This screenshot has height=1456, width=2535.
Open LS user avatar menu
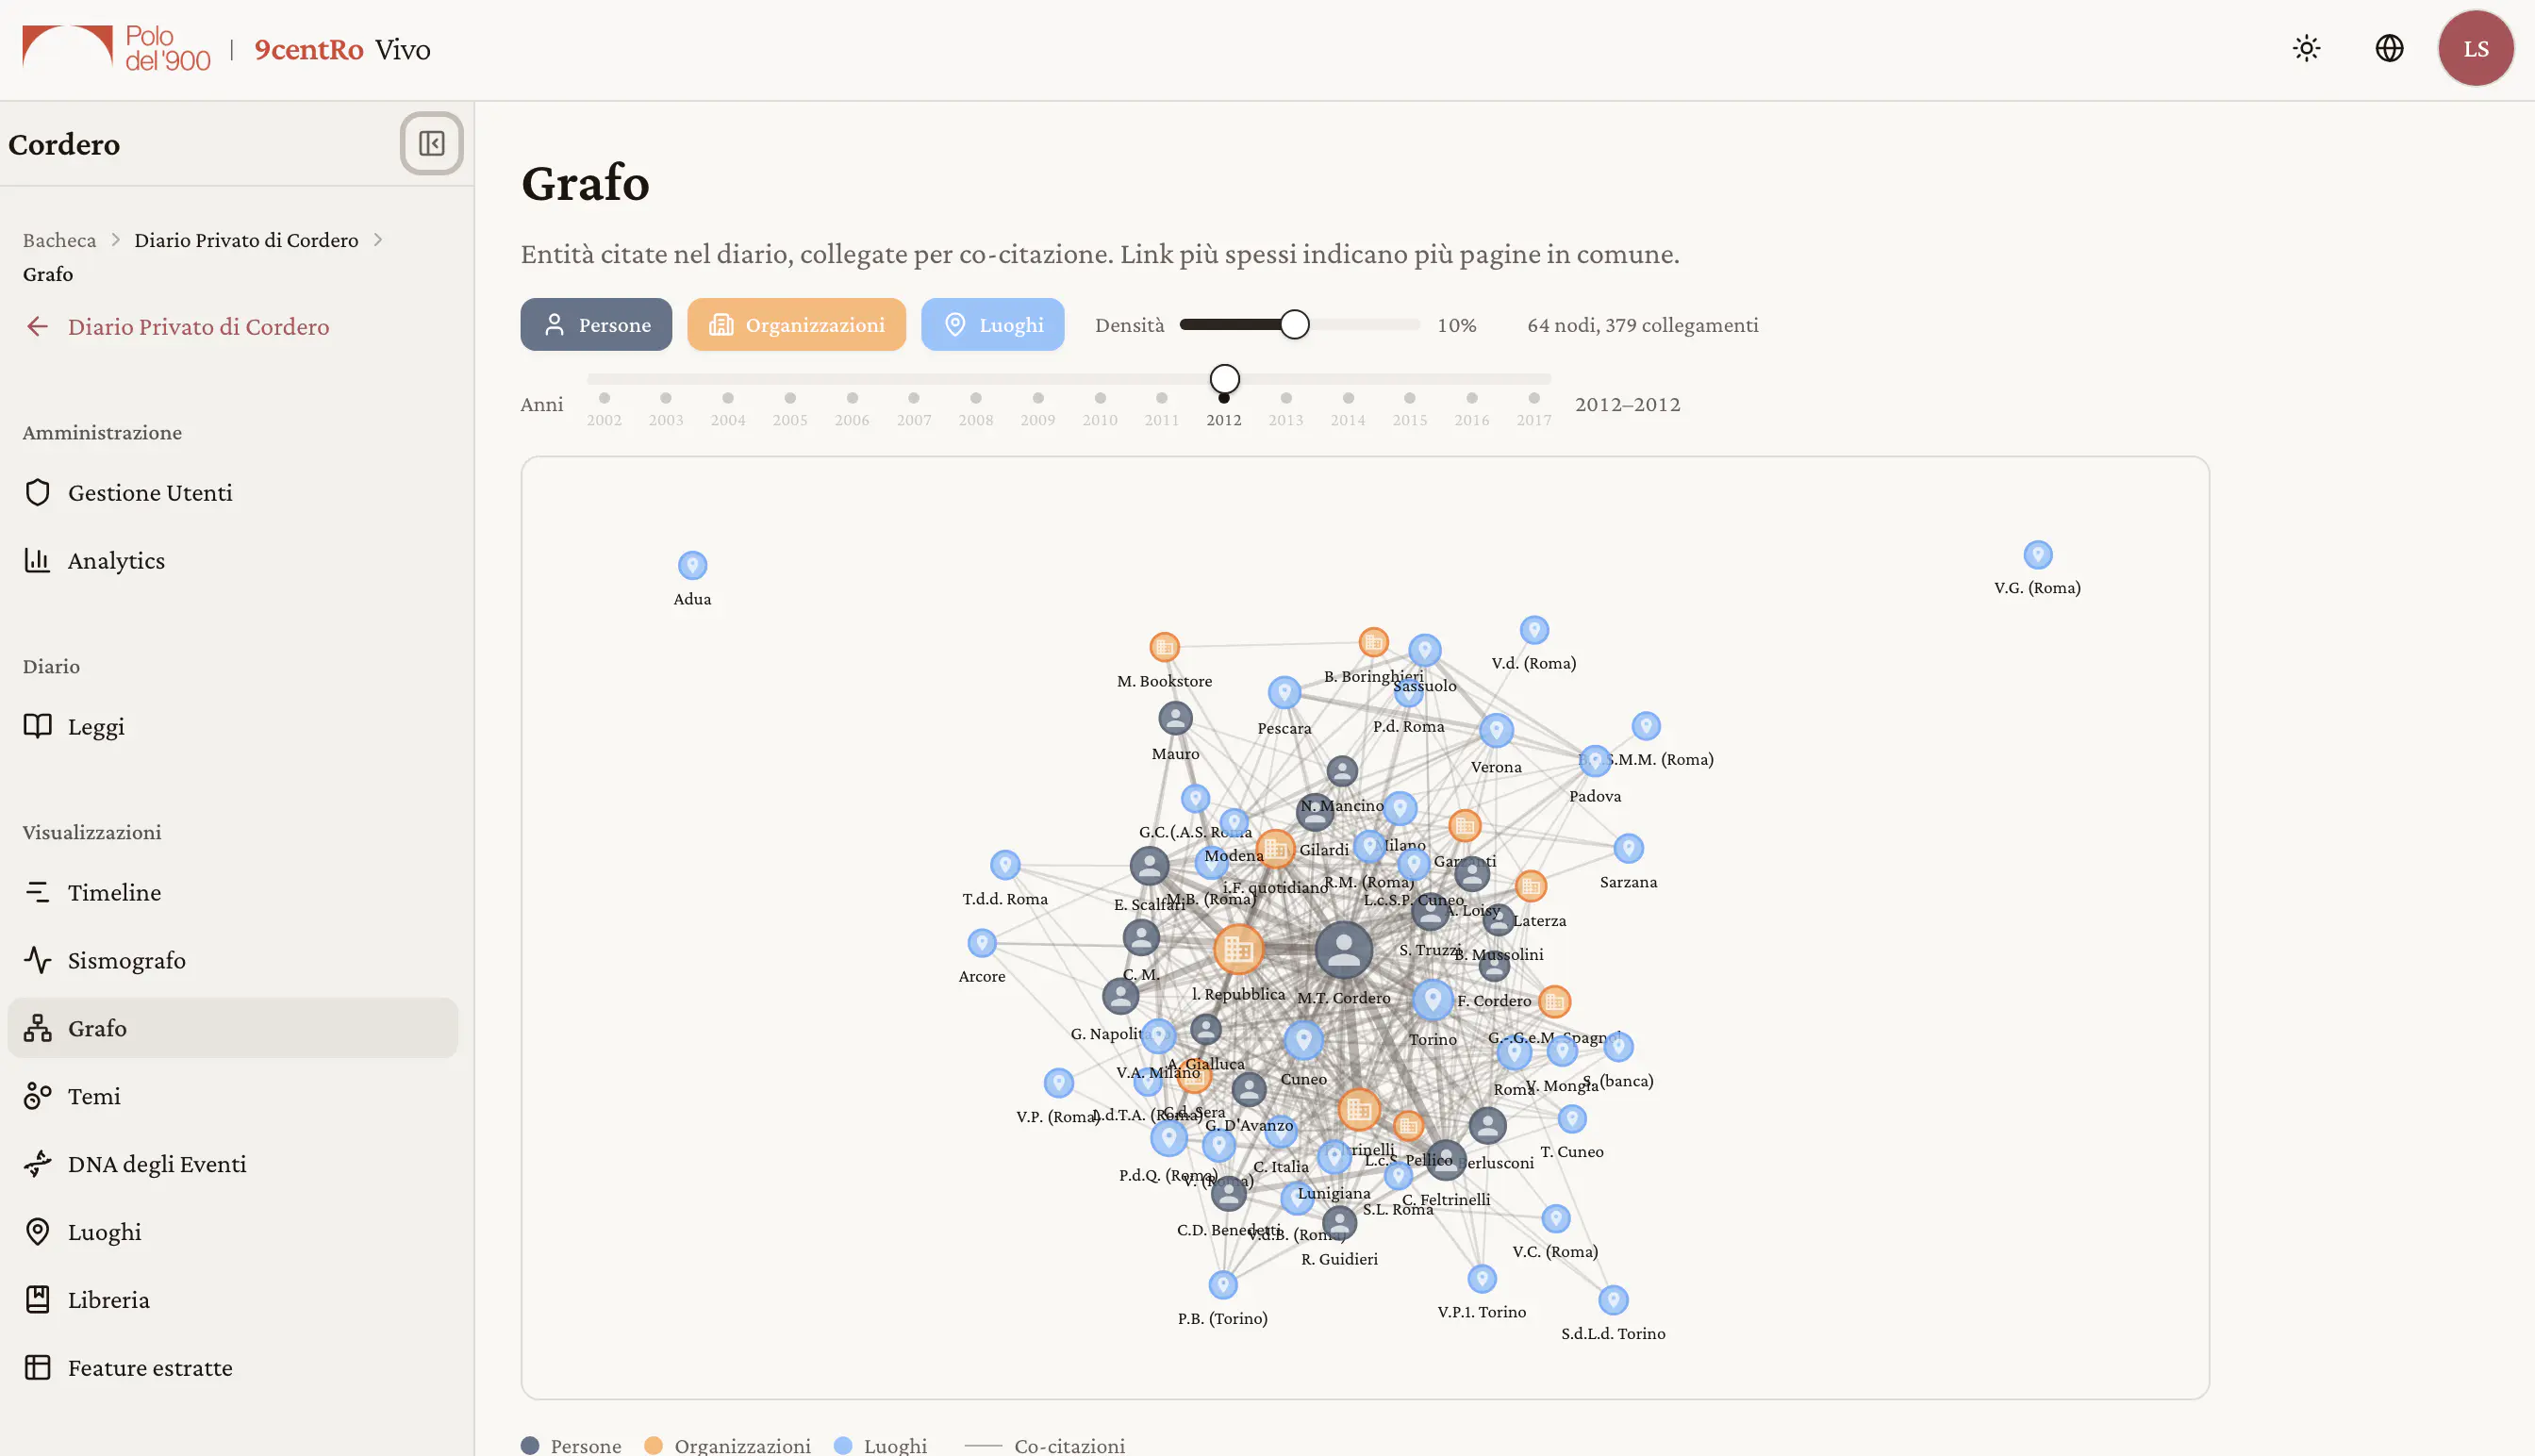tap(2476, 48)
